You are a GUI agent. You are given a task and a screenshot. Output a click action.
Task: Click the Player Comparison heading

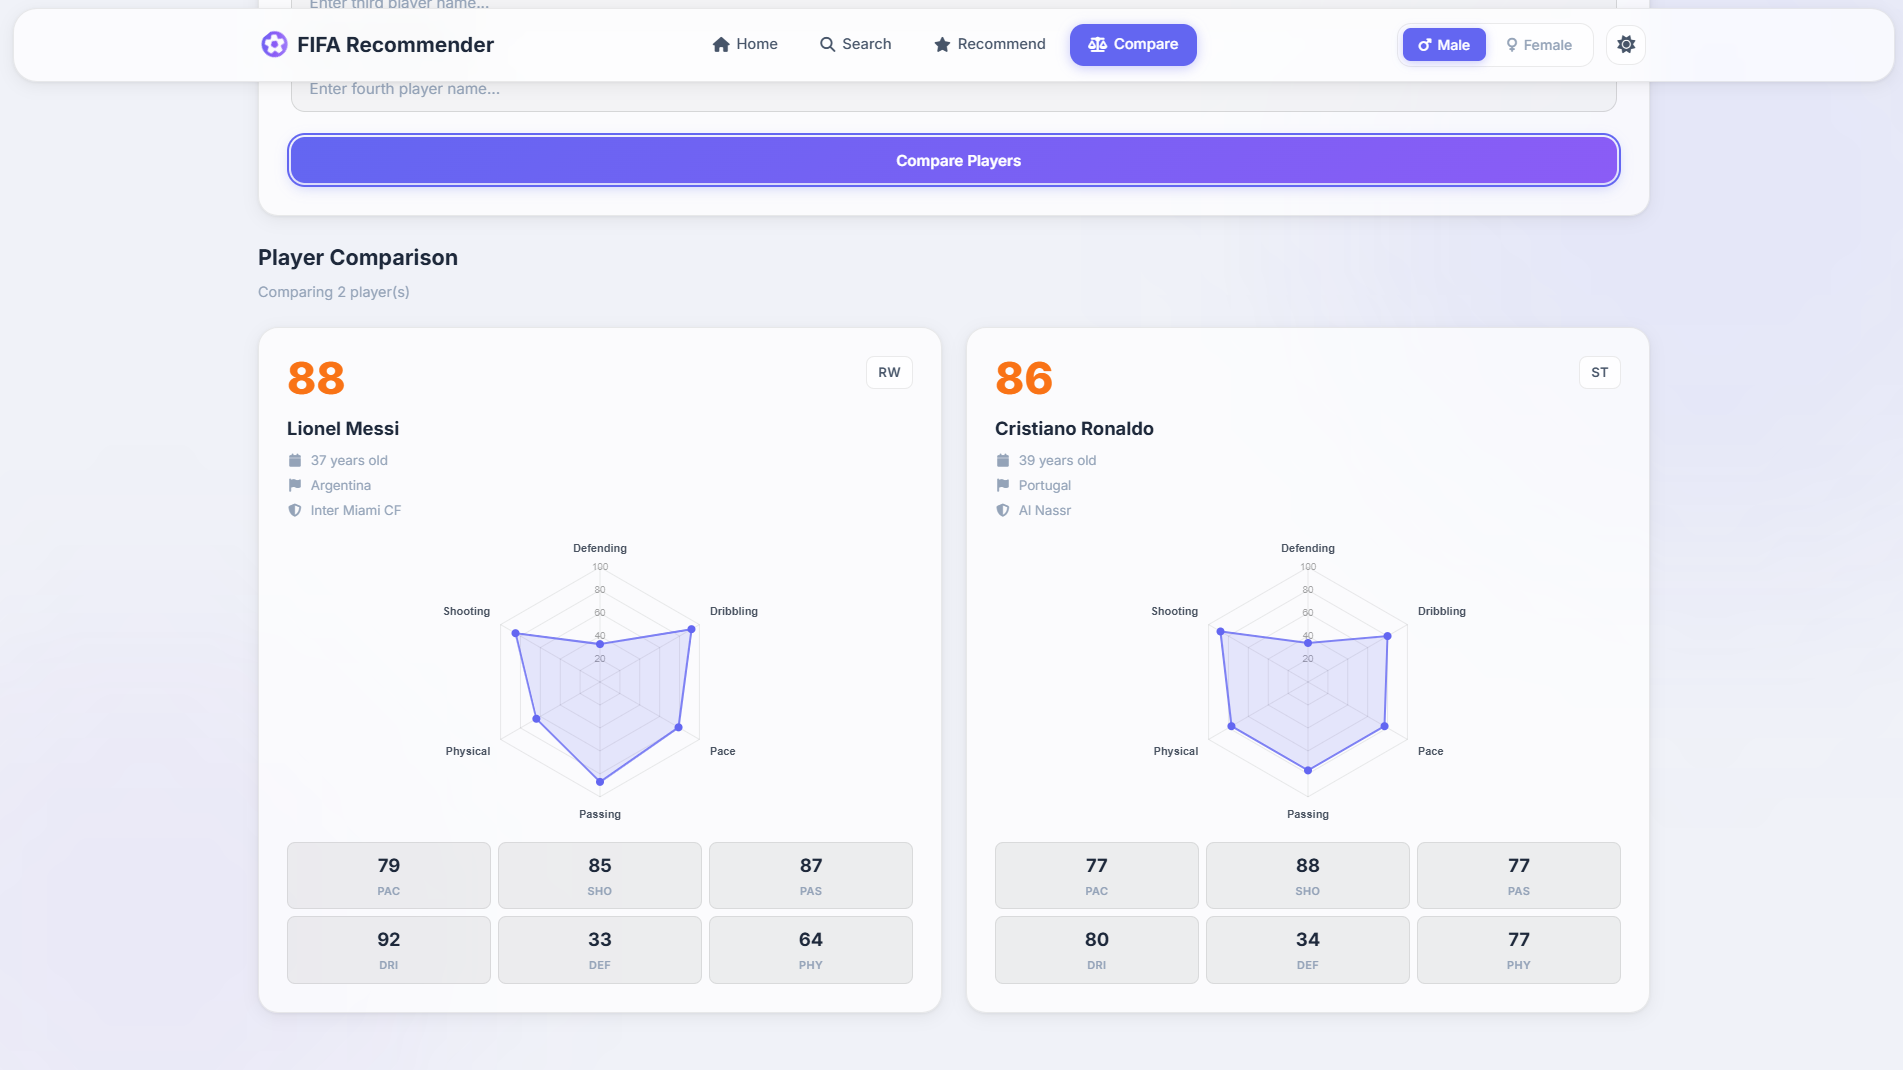(x=358, y=257)
